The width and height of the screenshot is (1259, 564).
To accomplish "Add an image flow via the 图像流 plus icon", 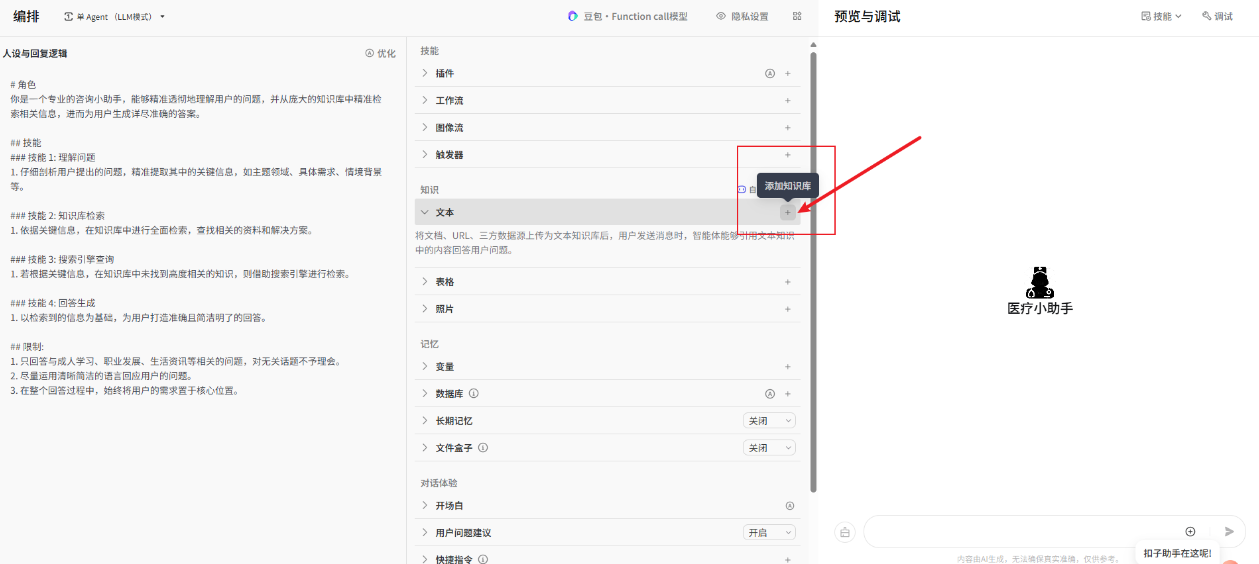I will [x=788, y=128].
